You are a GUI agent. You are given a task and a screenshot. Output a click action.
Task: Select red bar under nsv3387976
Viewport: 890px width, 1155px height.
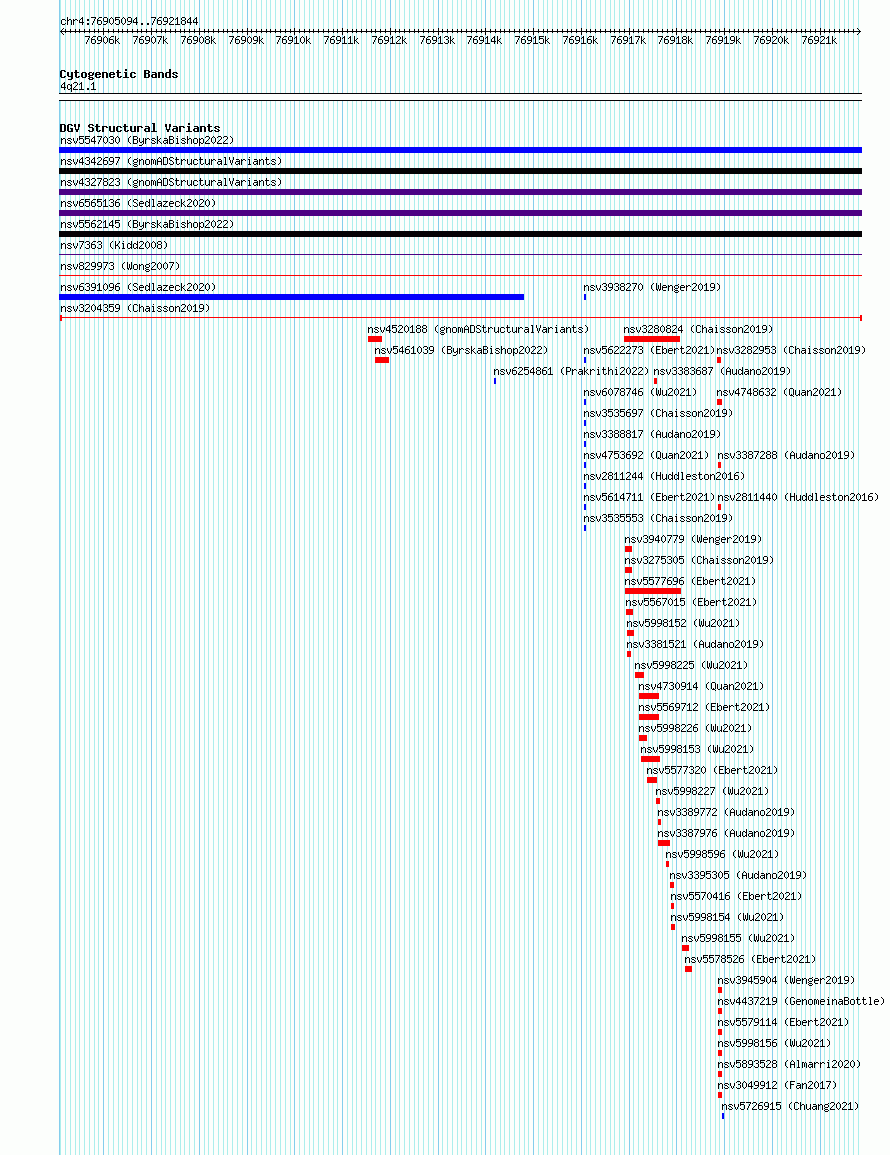664,843
